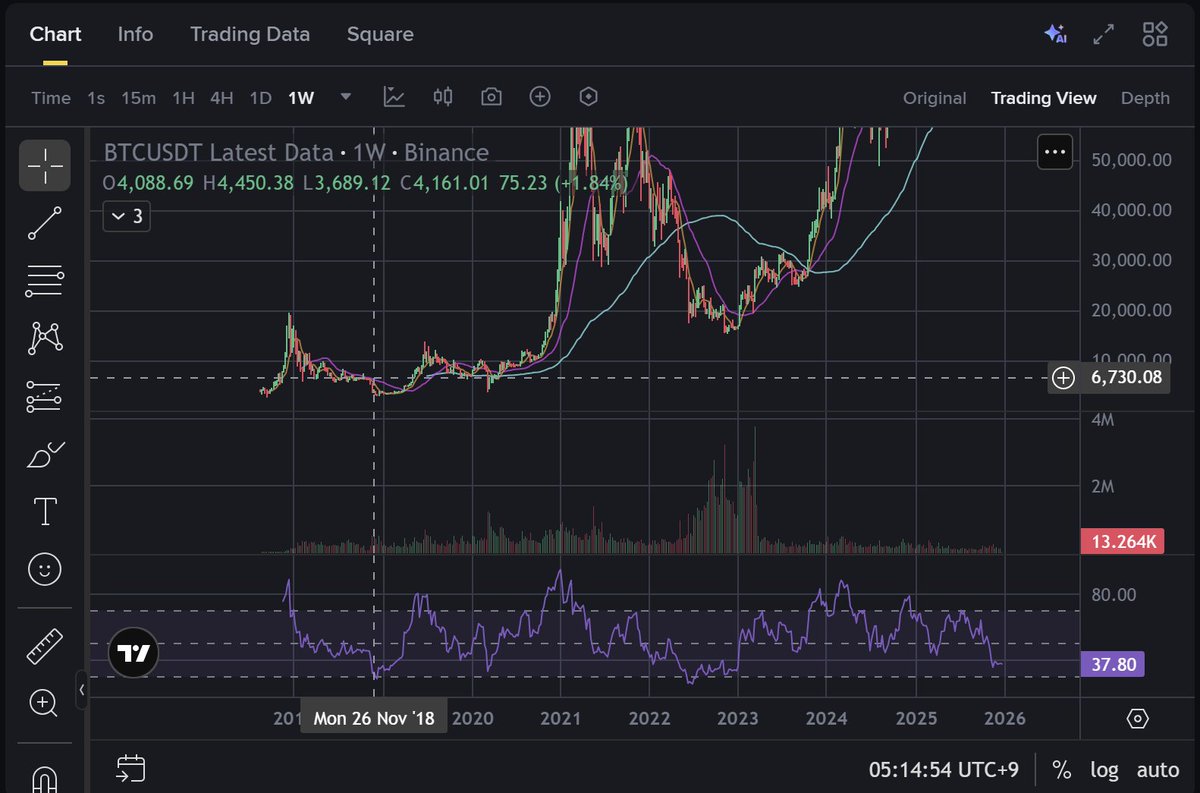Toggle log scale mode

click(x=1104, y=770)
